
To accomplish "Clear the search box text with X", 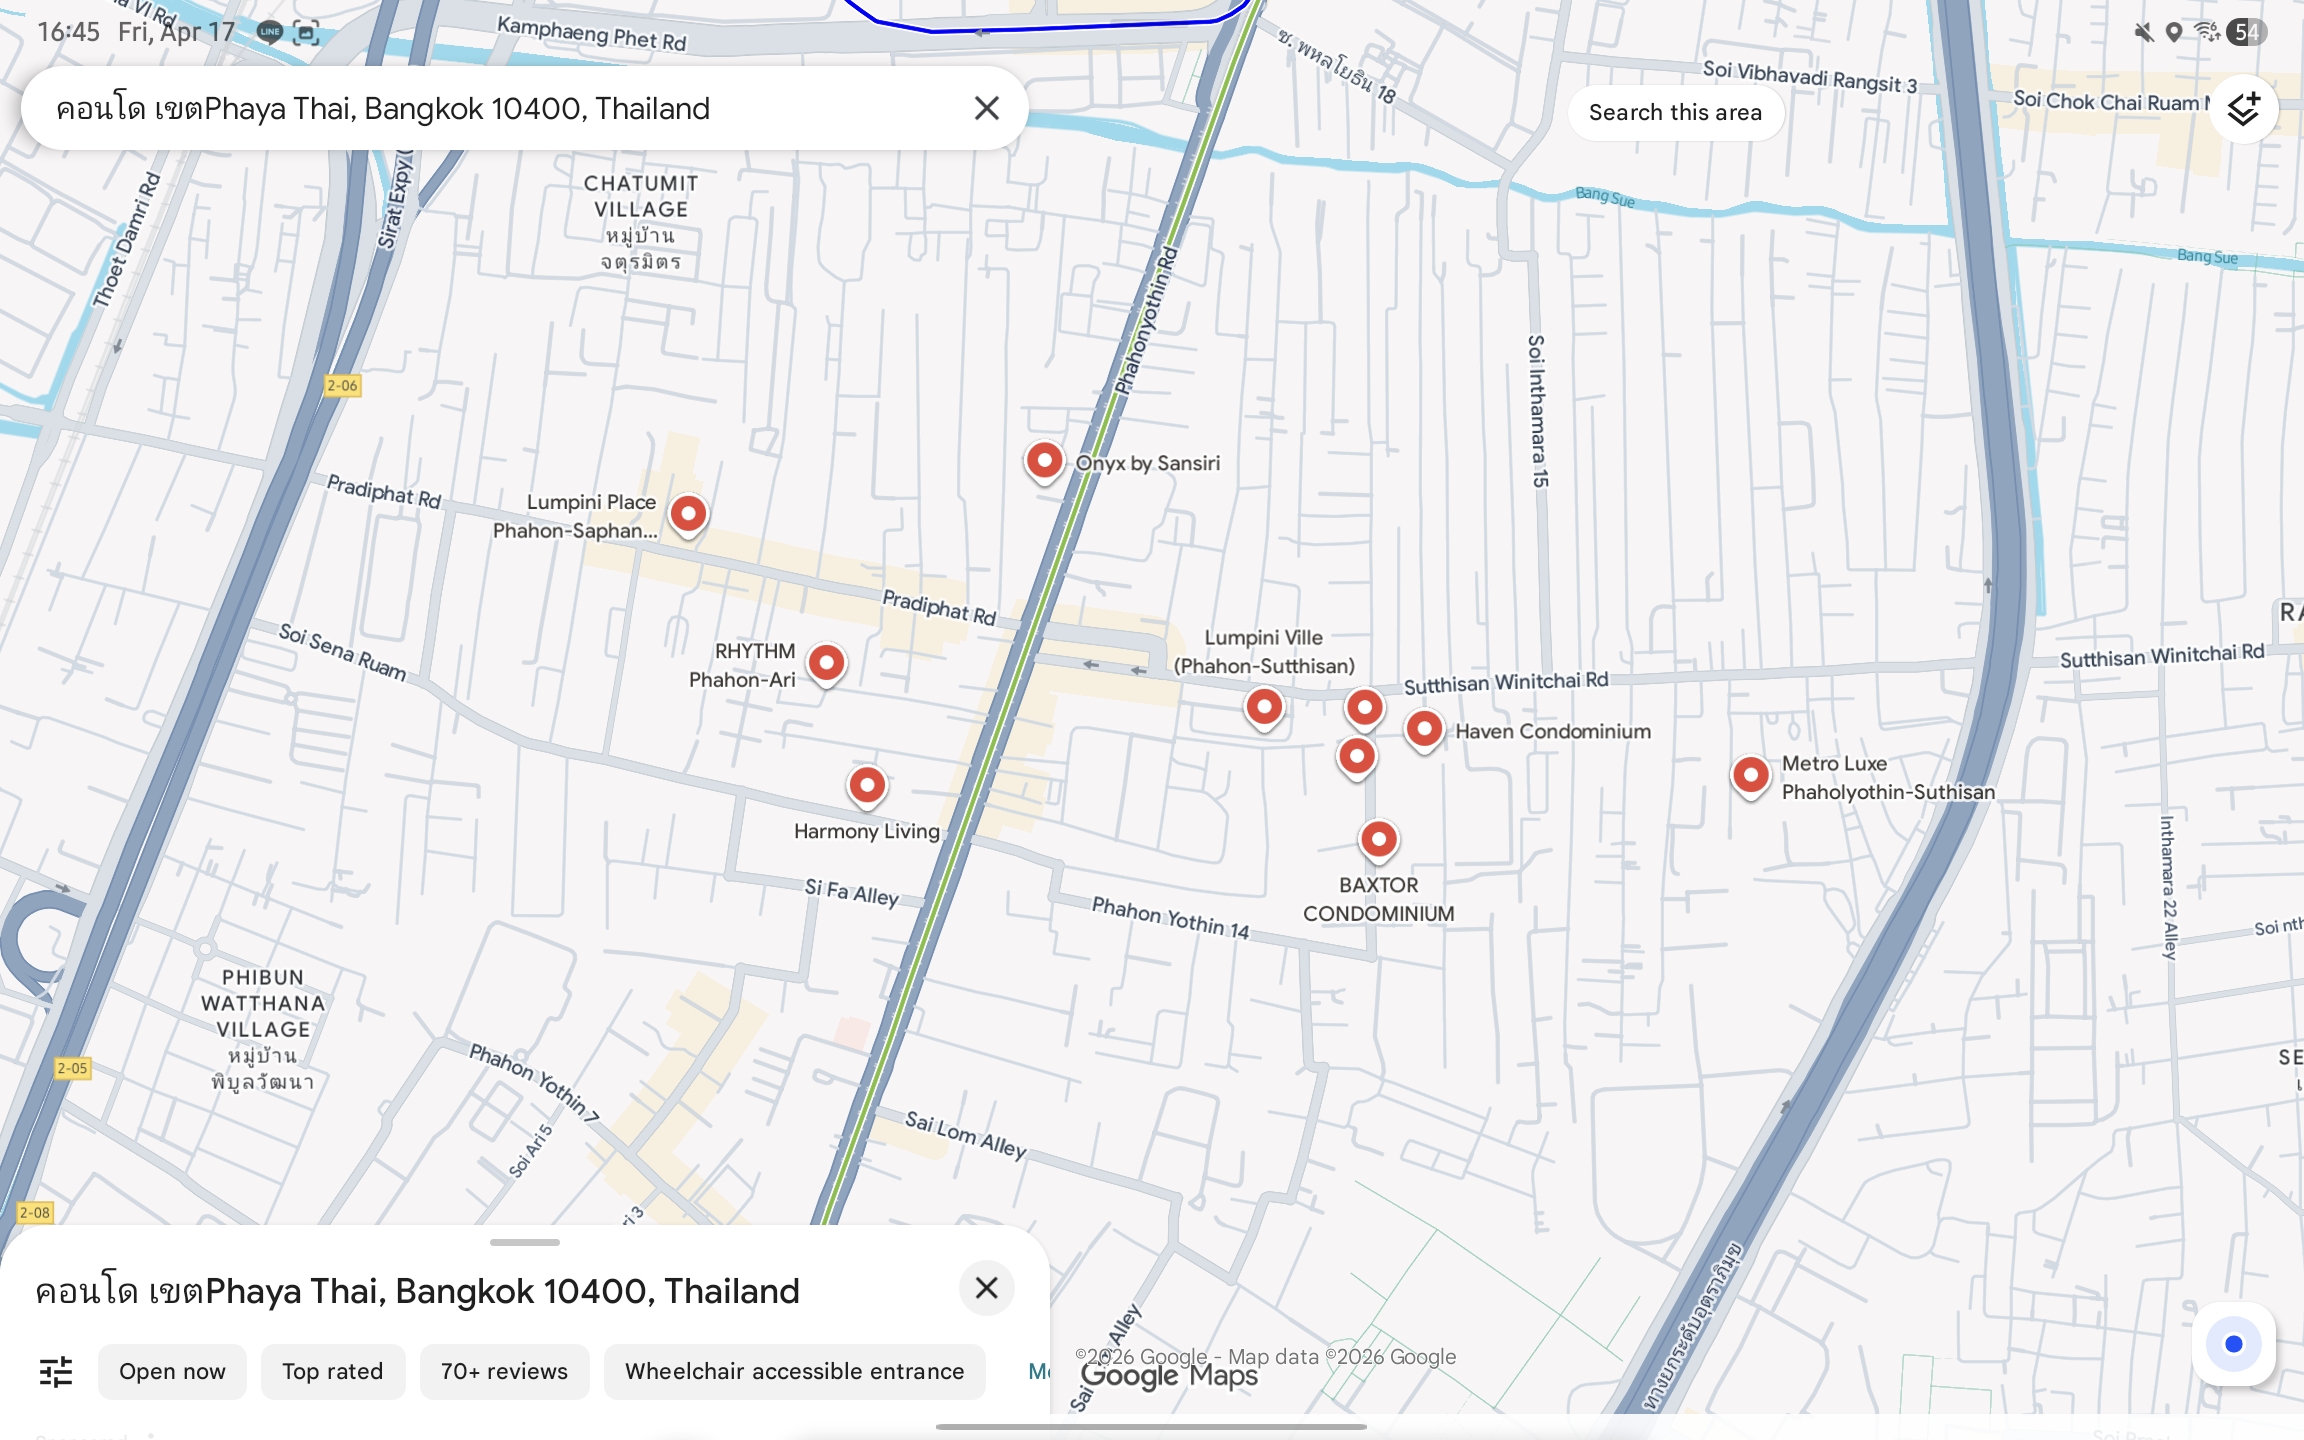I will point(986,108).
